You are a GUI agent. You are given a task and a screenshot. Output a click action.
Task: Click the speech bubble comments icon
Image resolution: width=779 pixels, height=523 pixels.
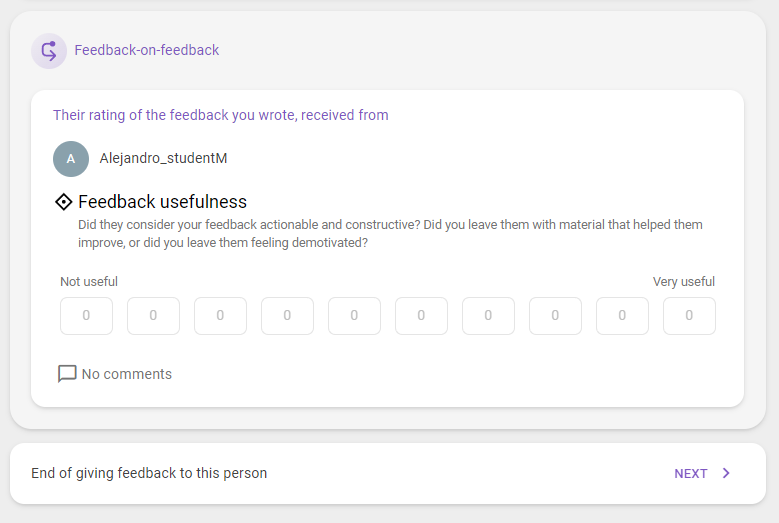click(x=67, y=374)
